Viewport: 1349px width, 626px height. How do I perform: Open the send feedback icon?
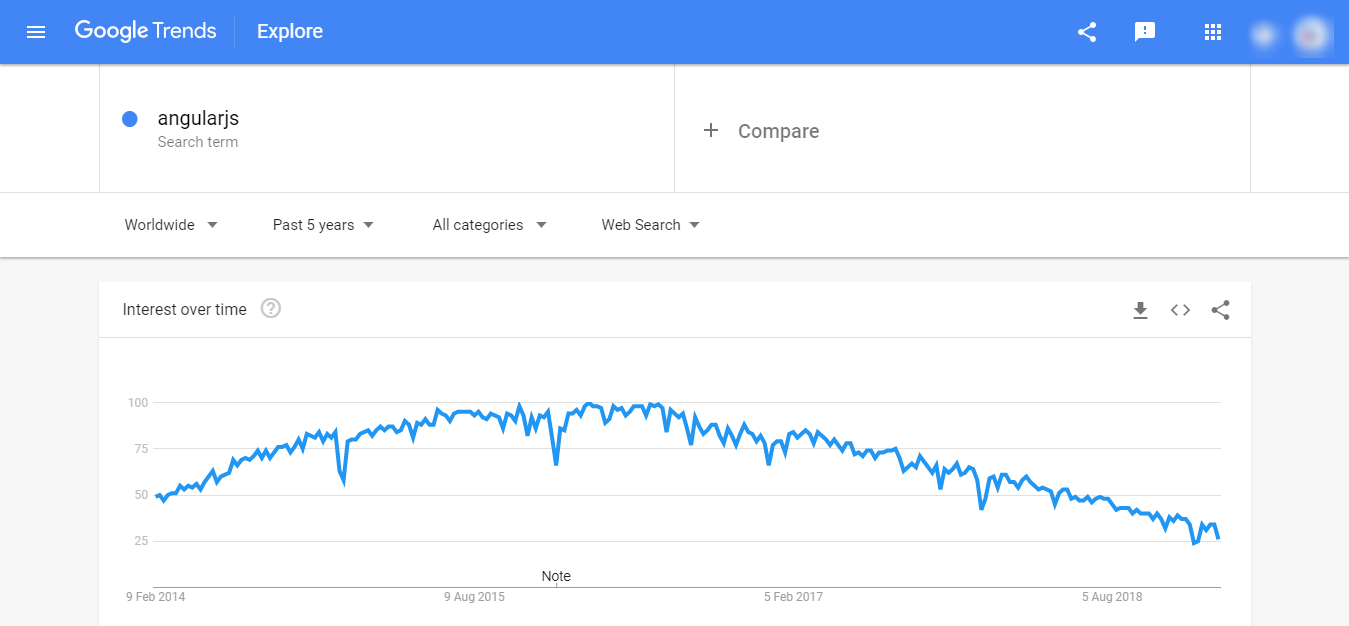point(1145,32)
